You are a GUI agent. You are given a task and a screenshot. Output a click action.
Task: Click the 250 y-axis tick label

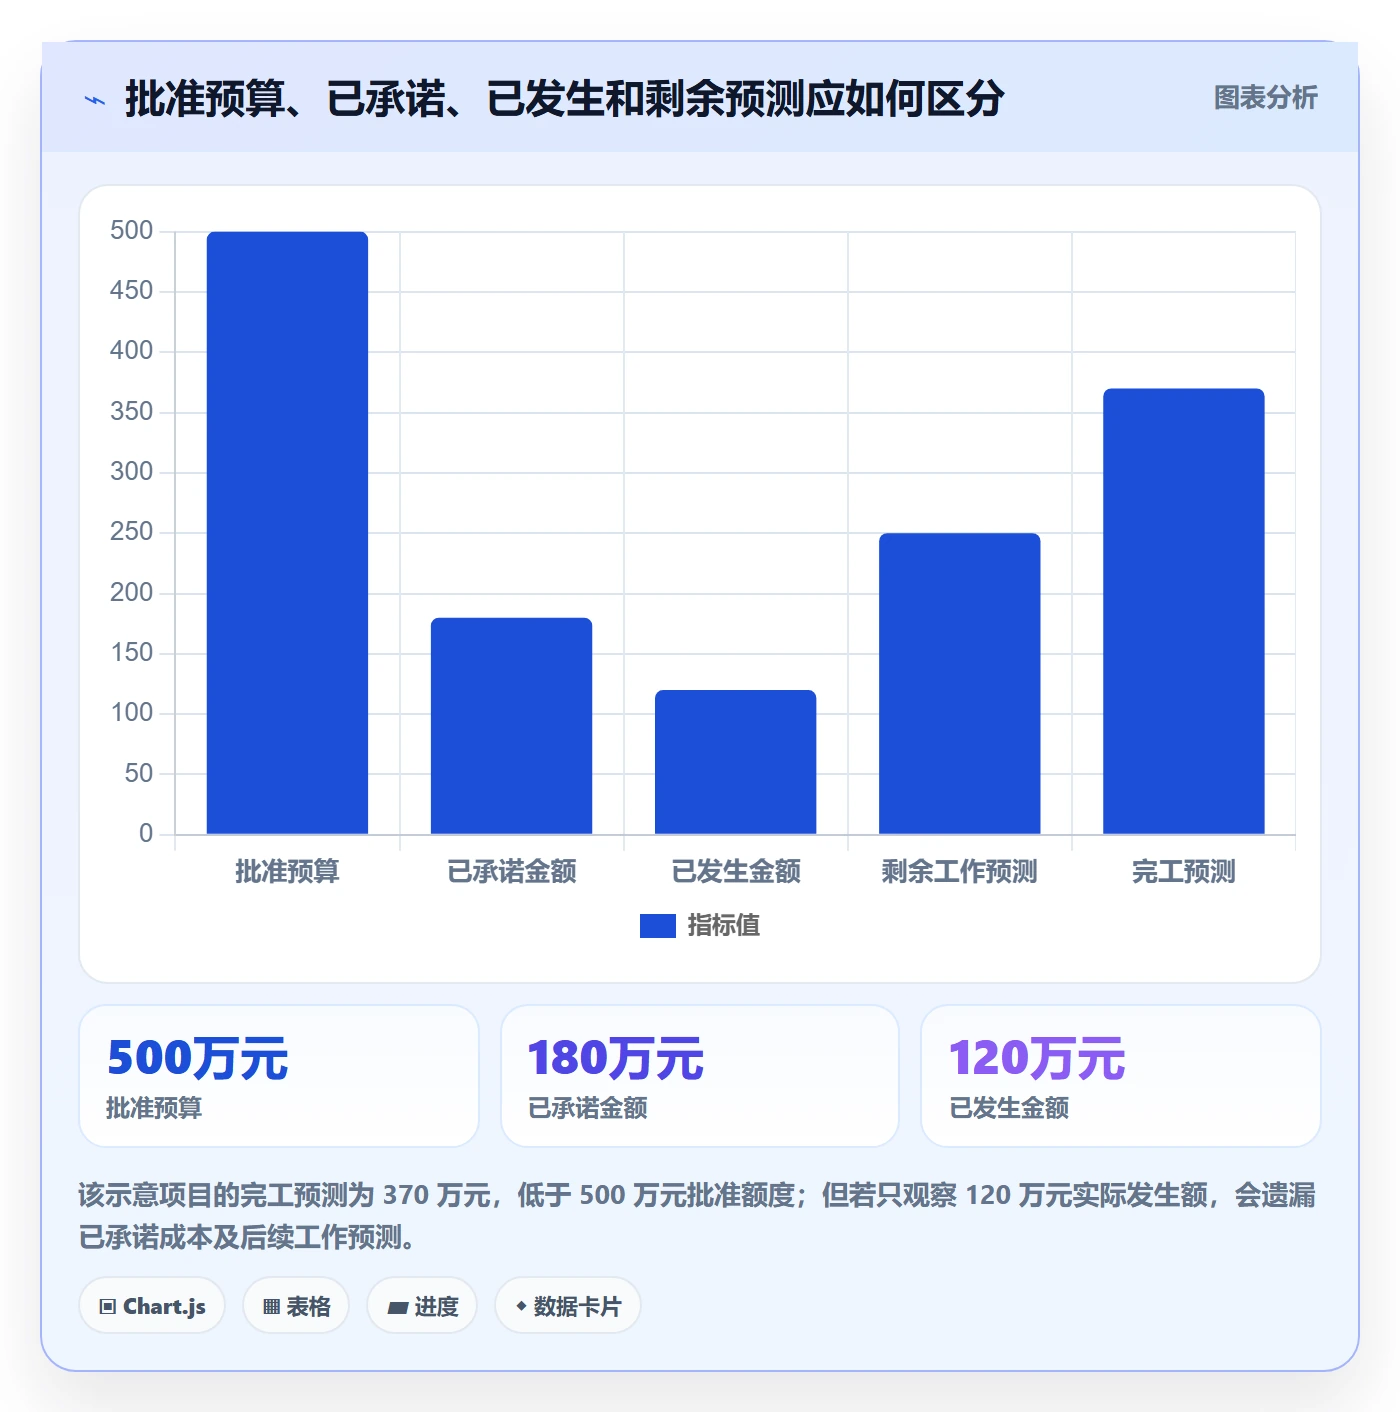click(131, 532)
